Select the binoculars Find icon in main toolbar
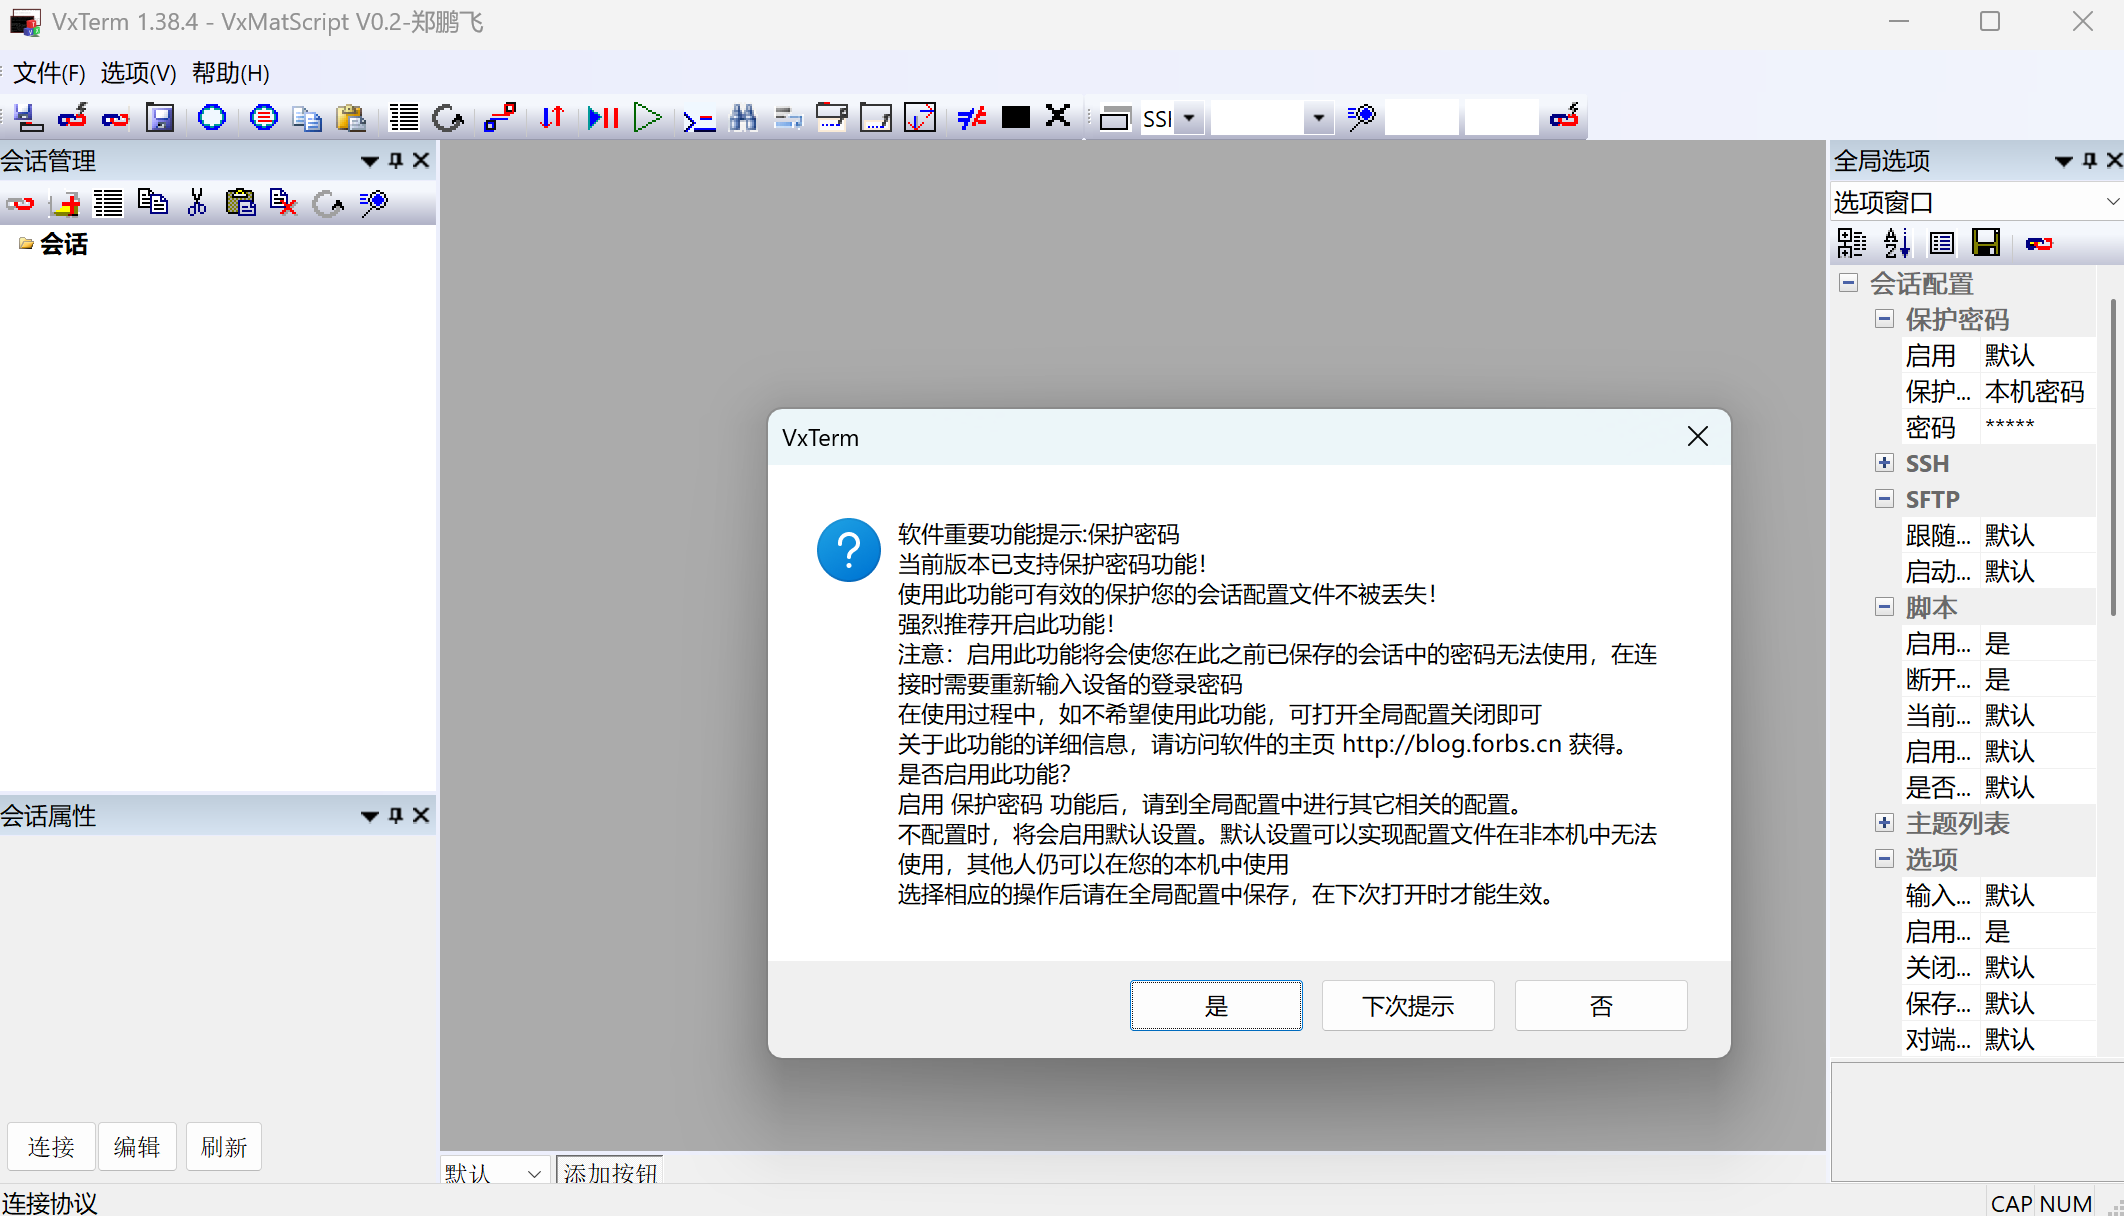Viewport: 2124px width, 1216px height. (x=743, y=117)
